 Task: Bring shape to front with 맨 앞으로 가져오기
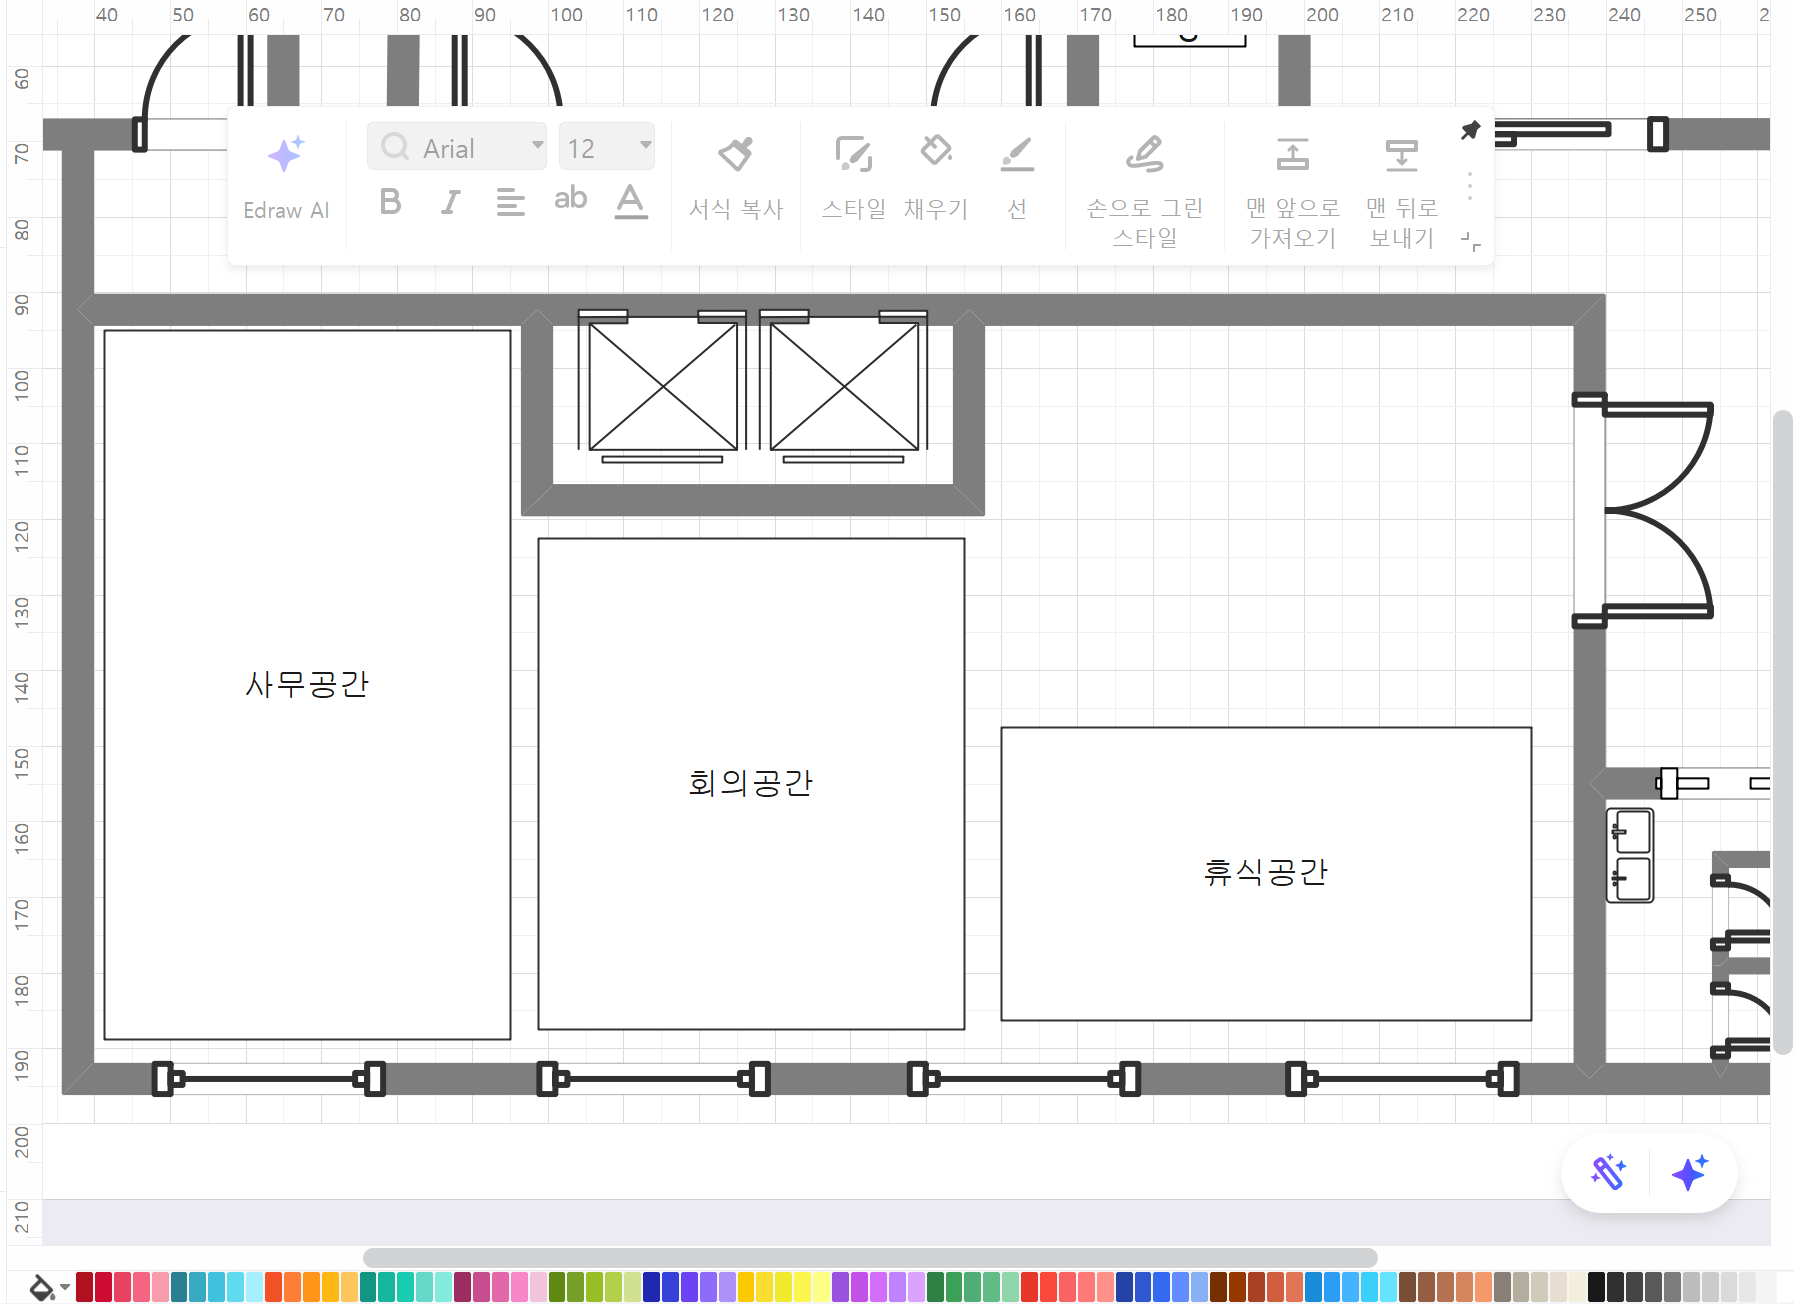(1293, 192)
